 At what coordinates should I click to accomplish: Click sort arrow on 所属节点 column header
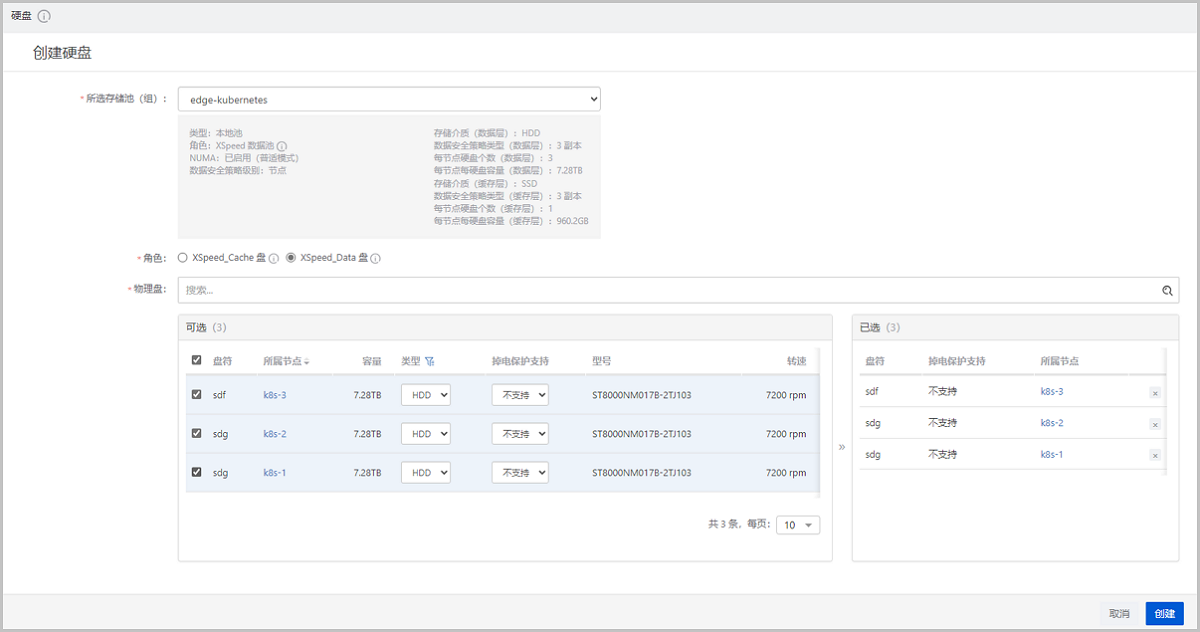pyautogui.click(x=307, y=362)
